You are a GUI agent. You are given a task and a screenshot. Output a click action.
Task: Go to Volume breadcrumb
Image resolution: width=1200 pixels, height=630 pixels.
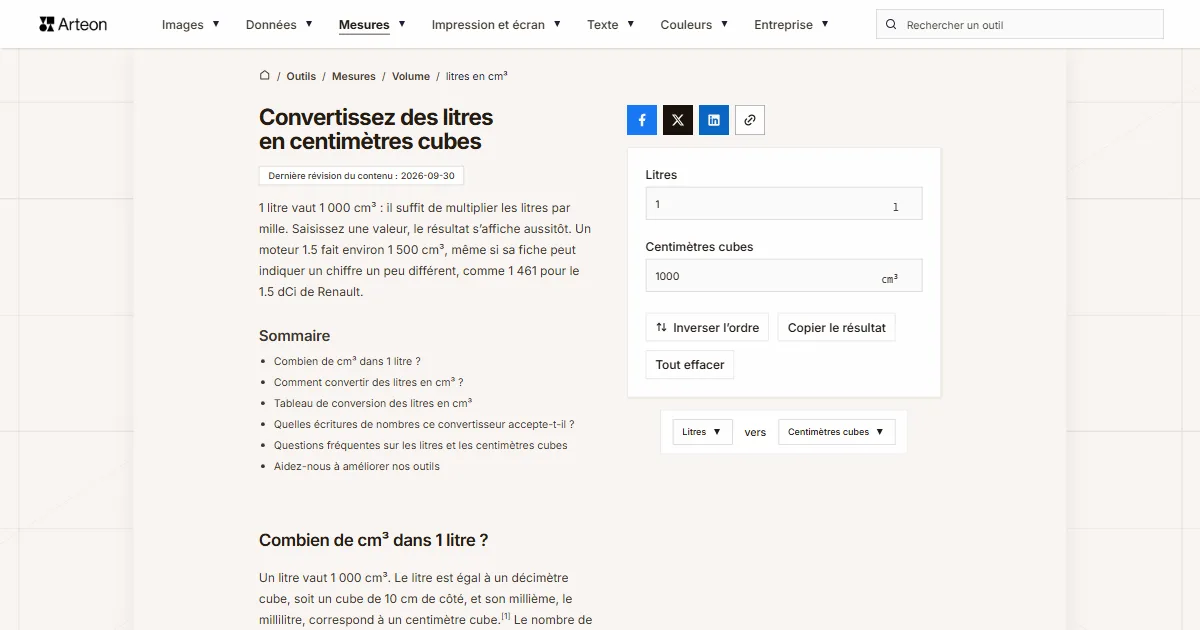411,76
